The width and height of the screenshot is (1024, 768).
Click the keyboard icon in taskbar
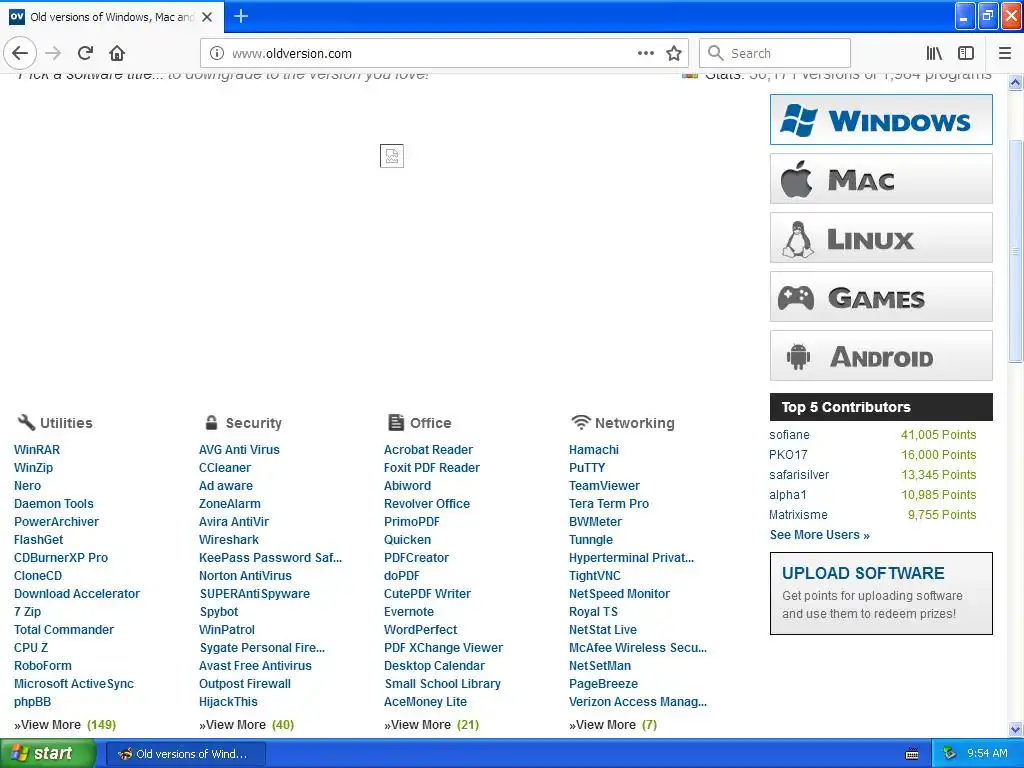pos(912,754)
